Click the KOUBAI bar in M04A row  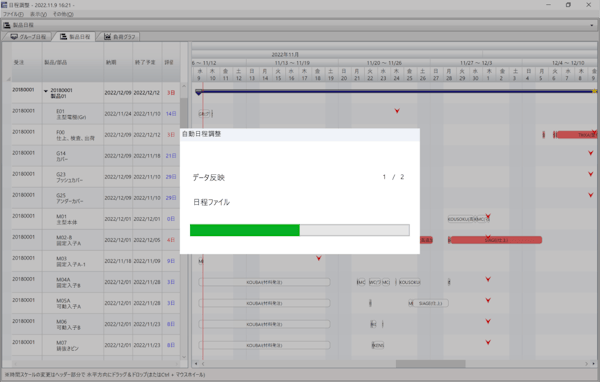pyautogui.click(x=264, y=282)
